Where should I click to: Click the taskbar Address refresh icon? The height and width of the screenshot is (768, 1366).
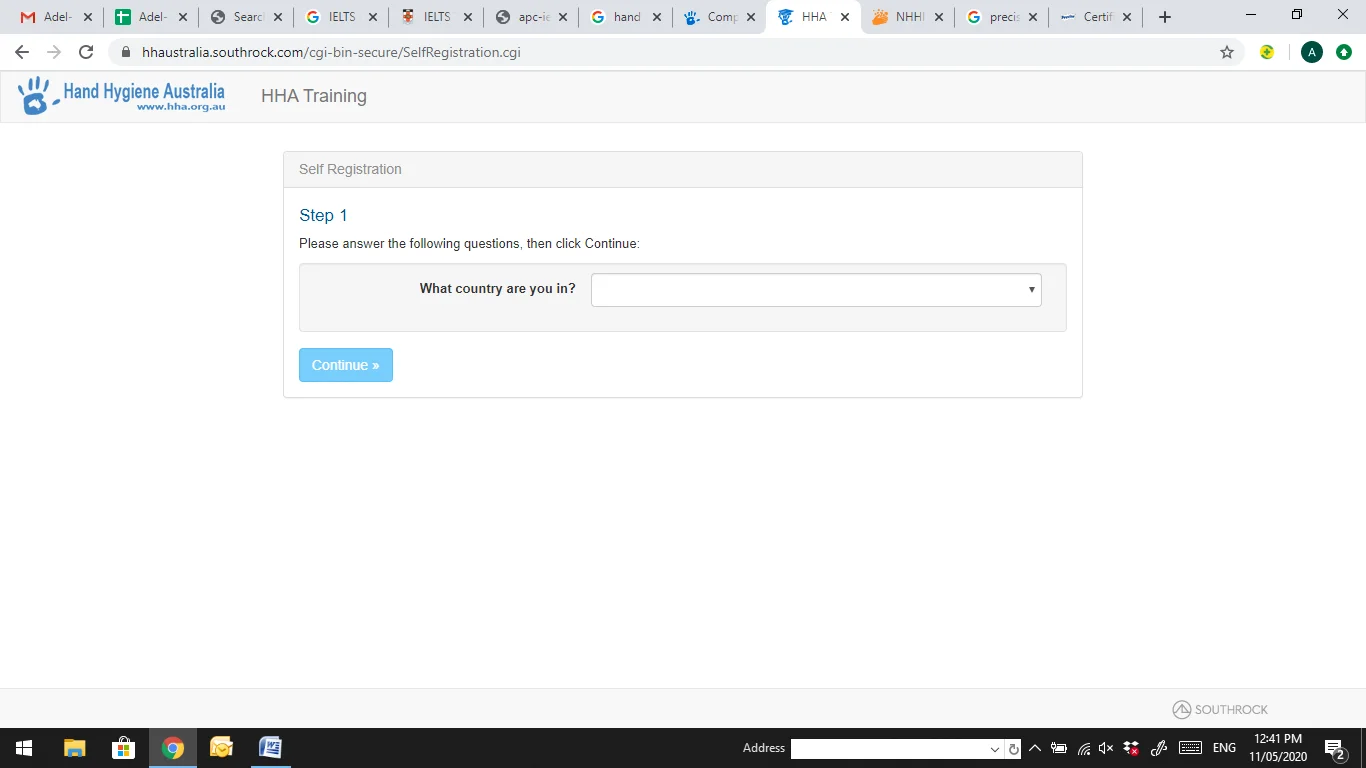[x=1013, y=749]
